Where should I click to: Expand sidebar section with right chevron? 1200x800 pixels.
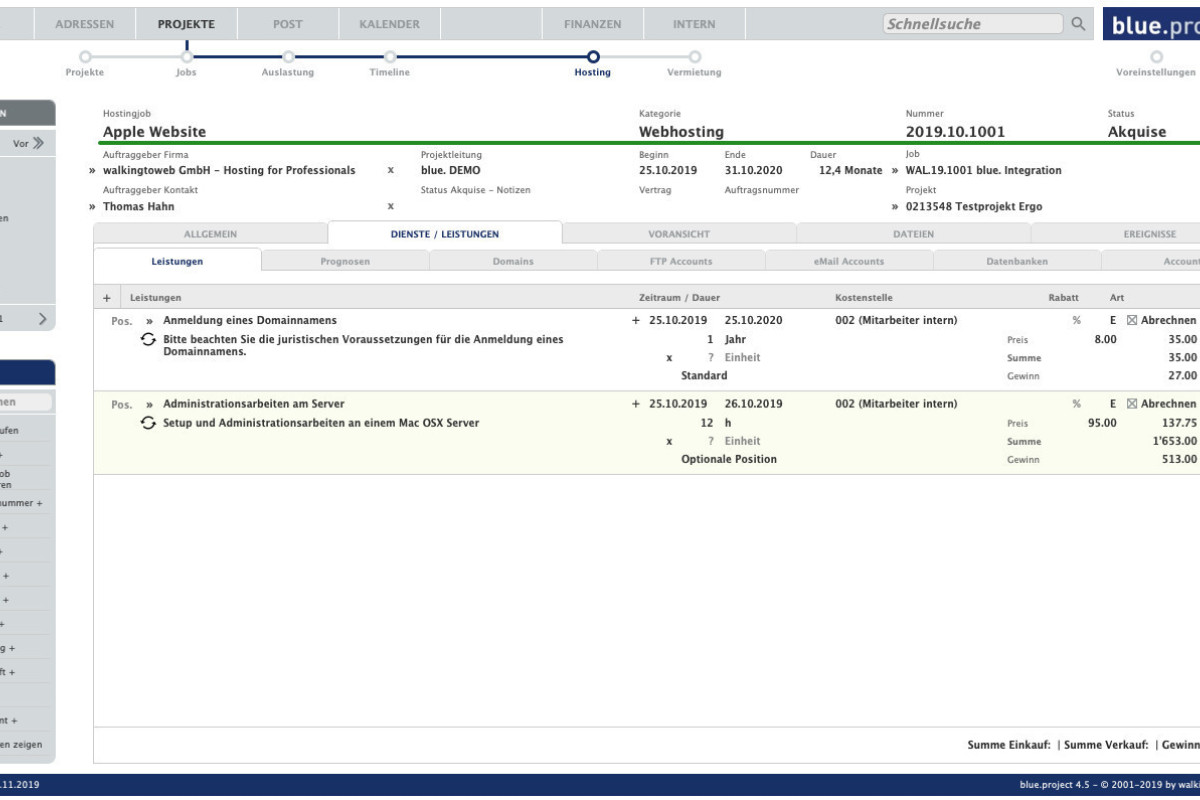coord(43,319)
